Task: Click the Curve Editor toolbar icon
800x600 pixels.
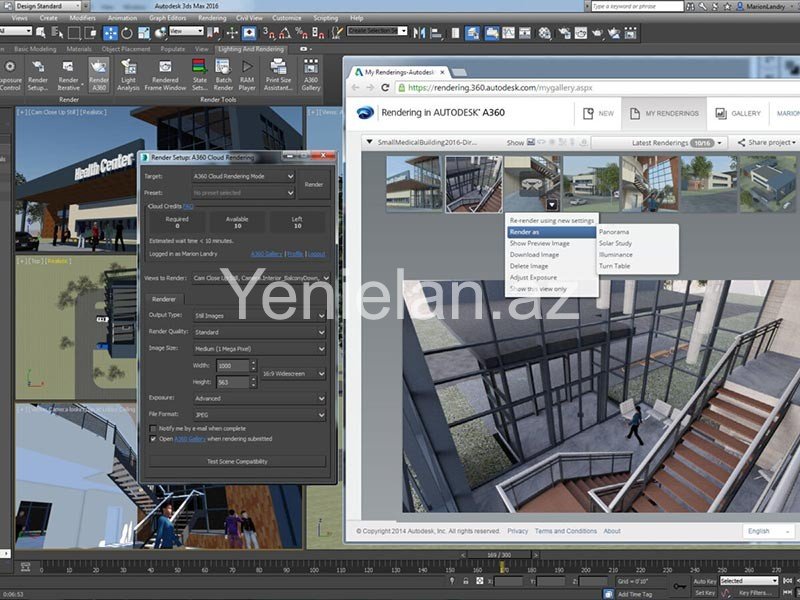Action: (509, 33)
